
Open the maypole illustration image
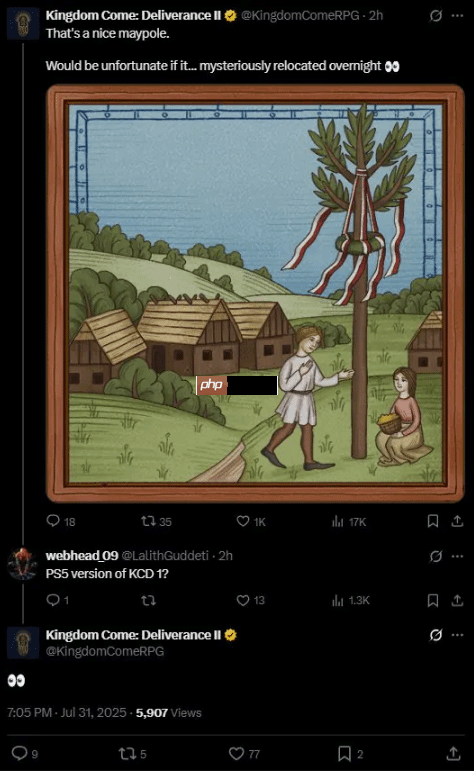point(255,294)
